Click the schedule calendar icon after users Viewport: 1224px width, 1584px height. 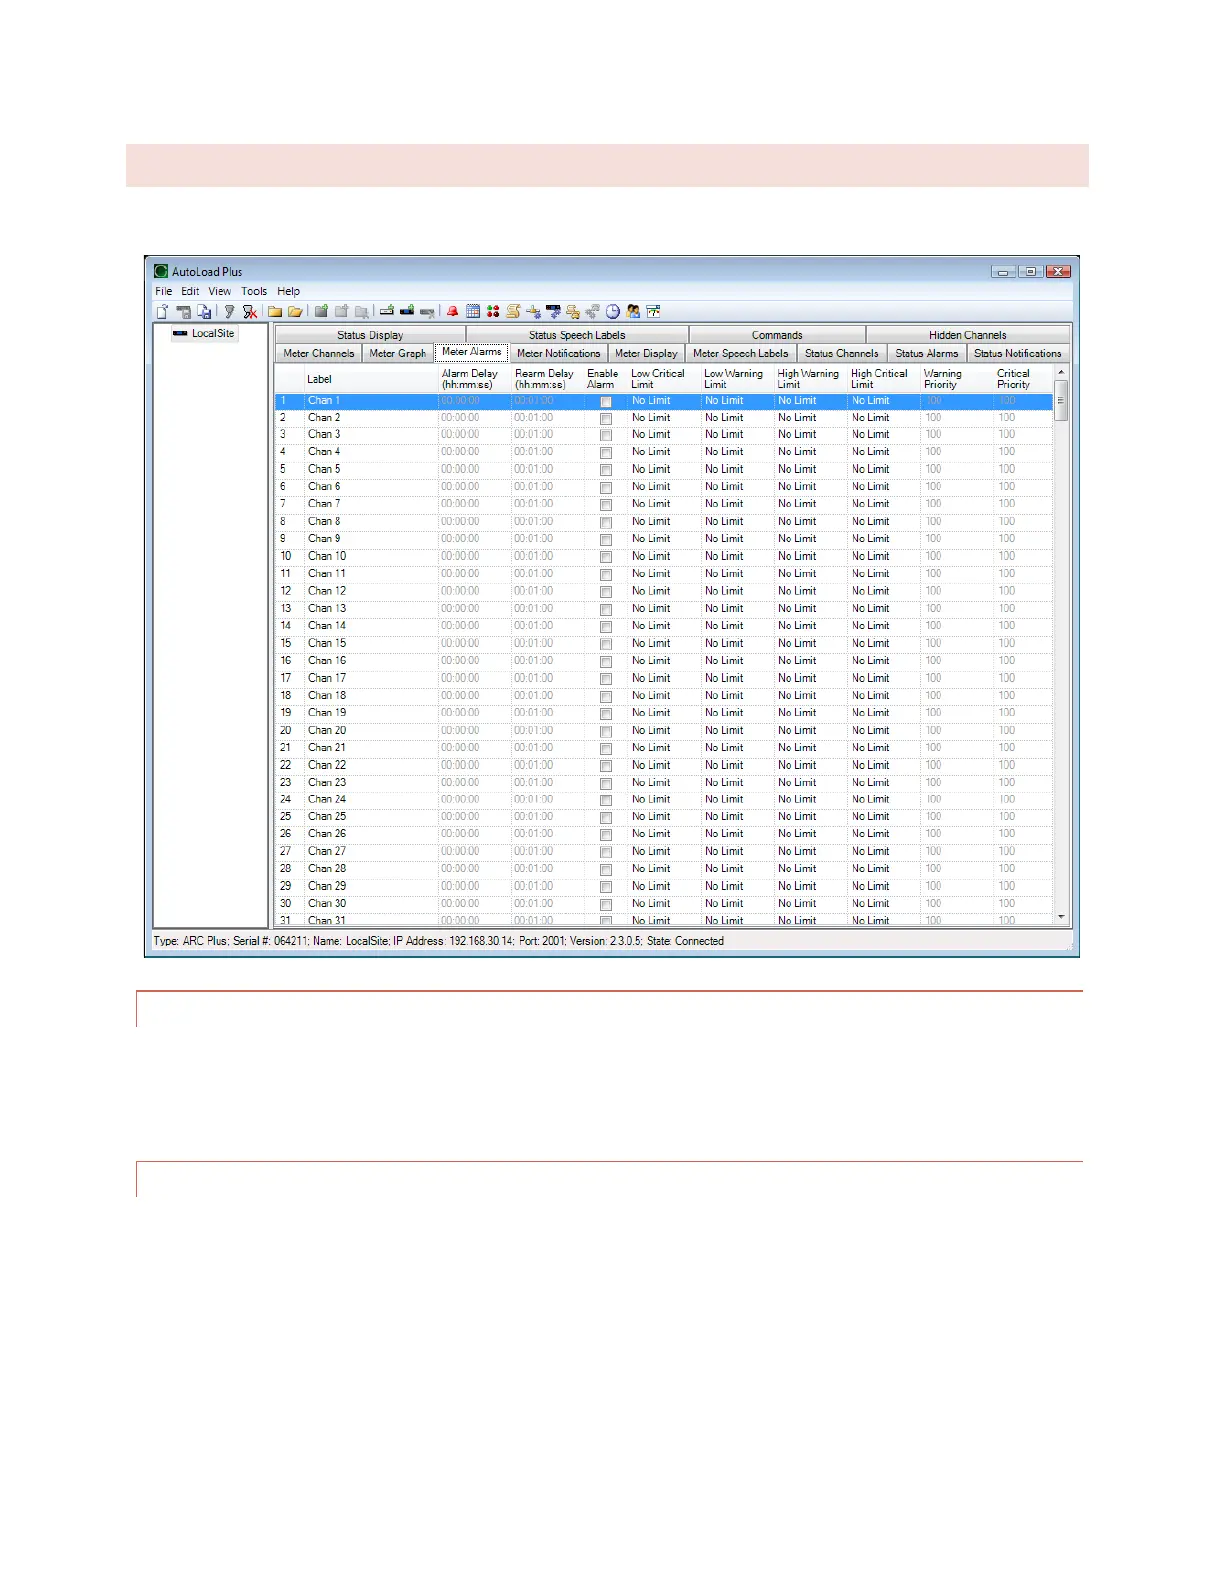[x=653, y=311]
